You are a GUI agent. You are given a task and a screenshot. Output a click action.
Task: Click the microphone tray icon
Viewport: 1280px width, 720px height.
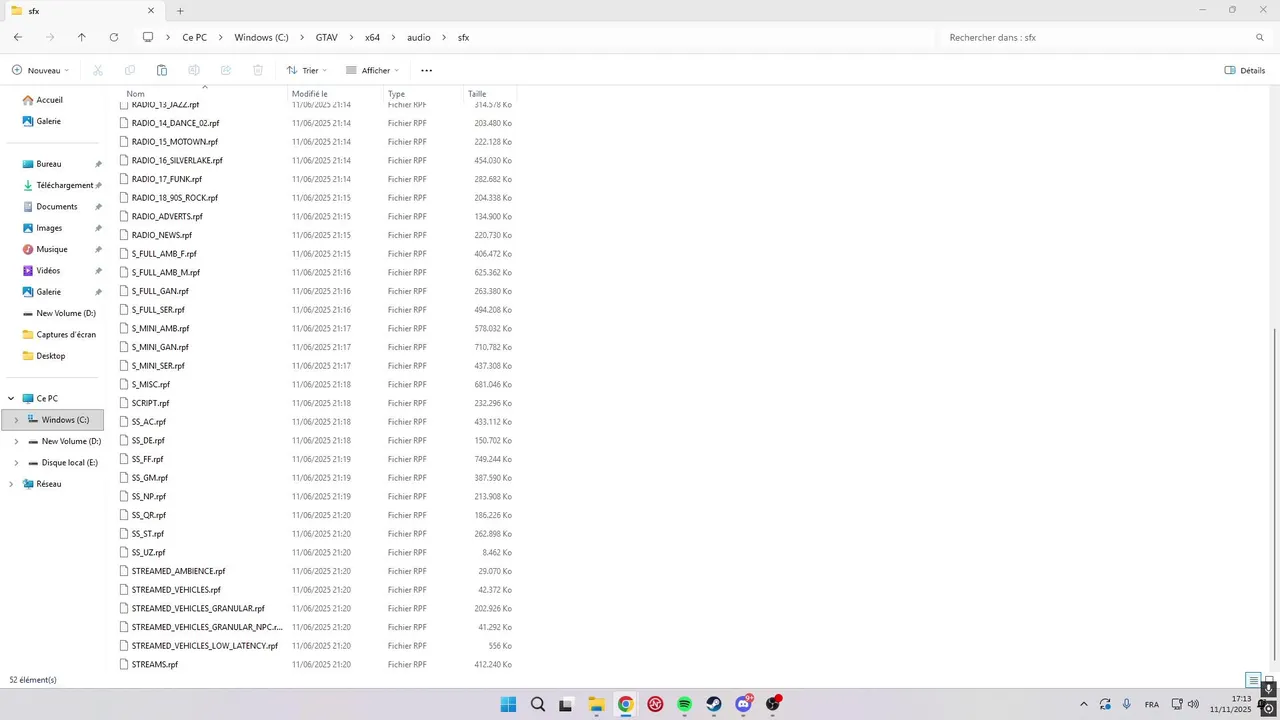click(x=1127, y=704)
